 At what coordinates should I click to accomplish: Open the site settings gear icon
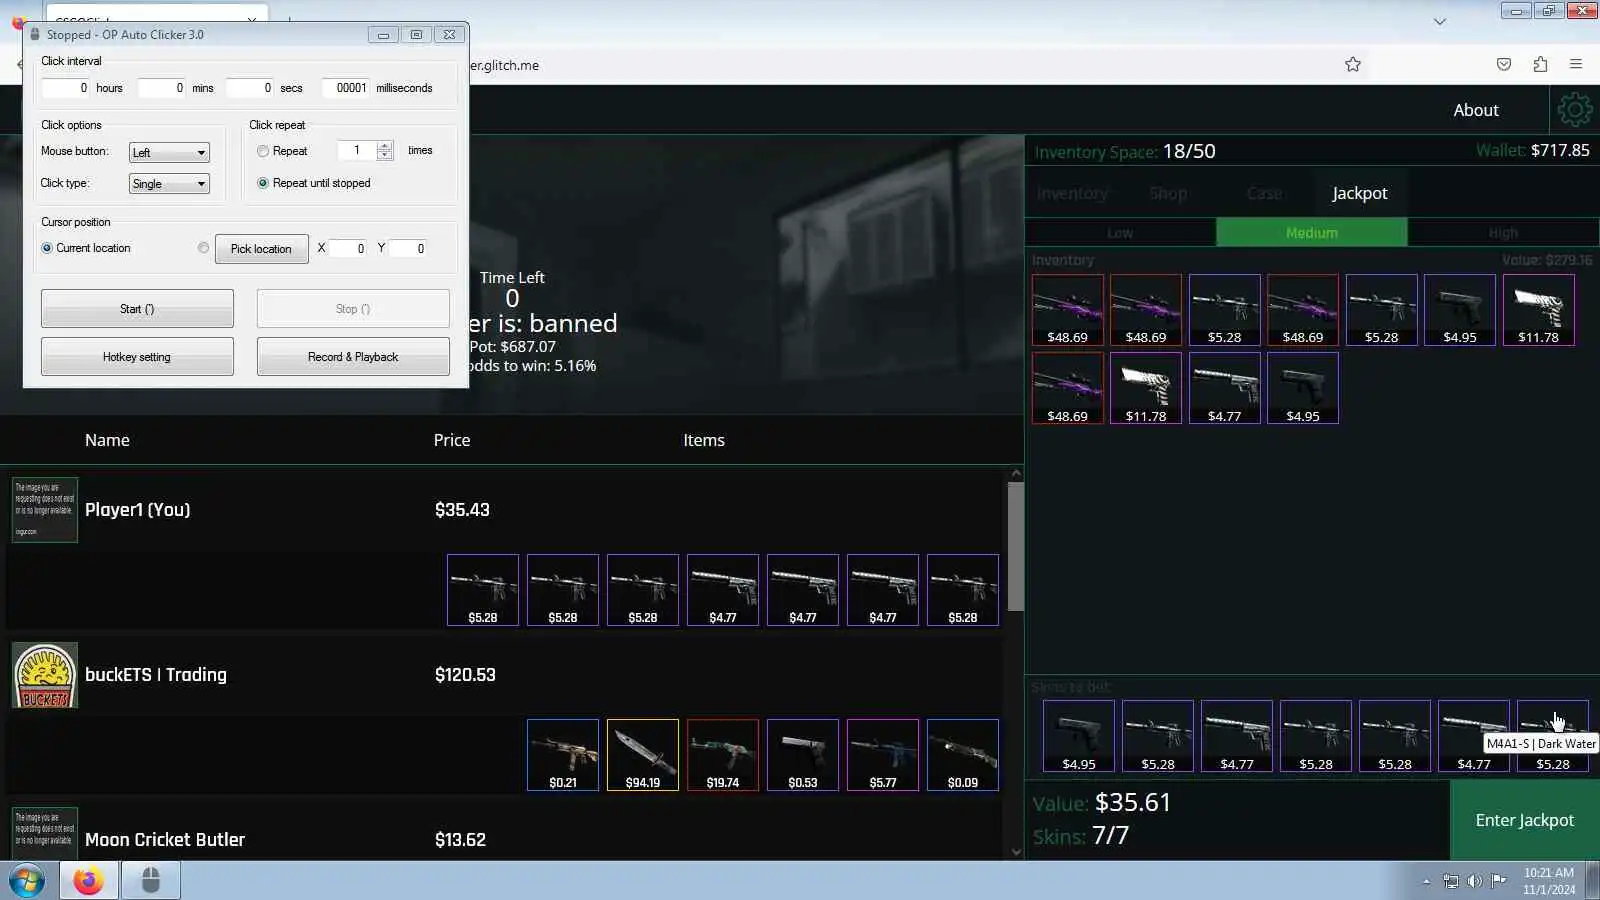coord(1574,110)
